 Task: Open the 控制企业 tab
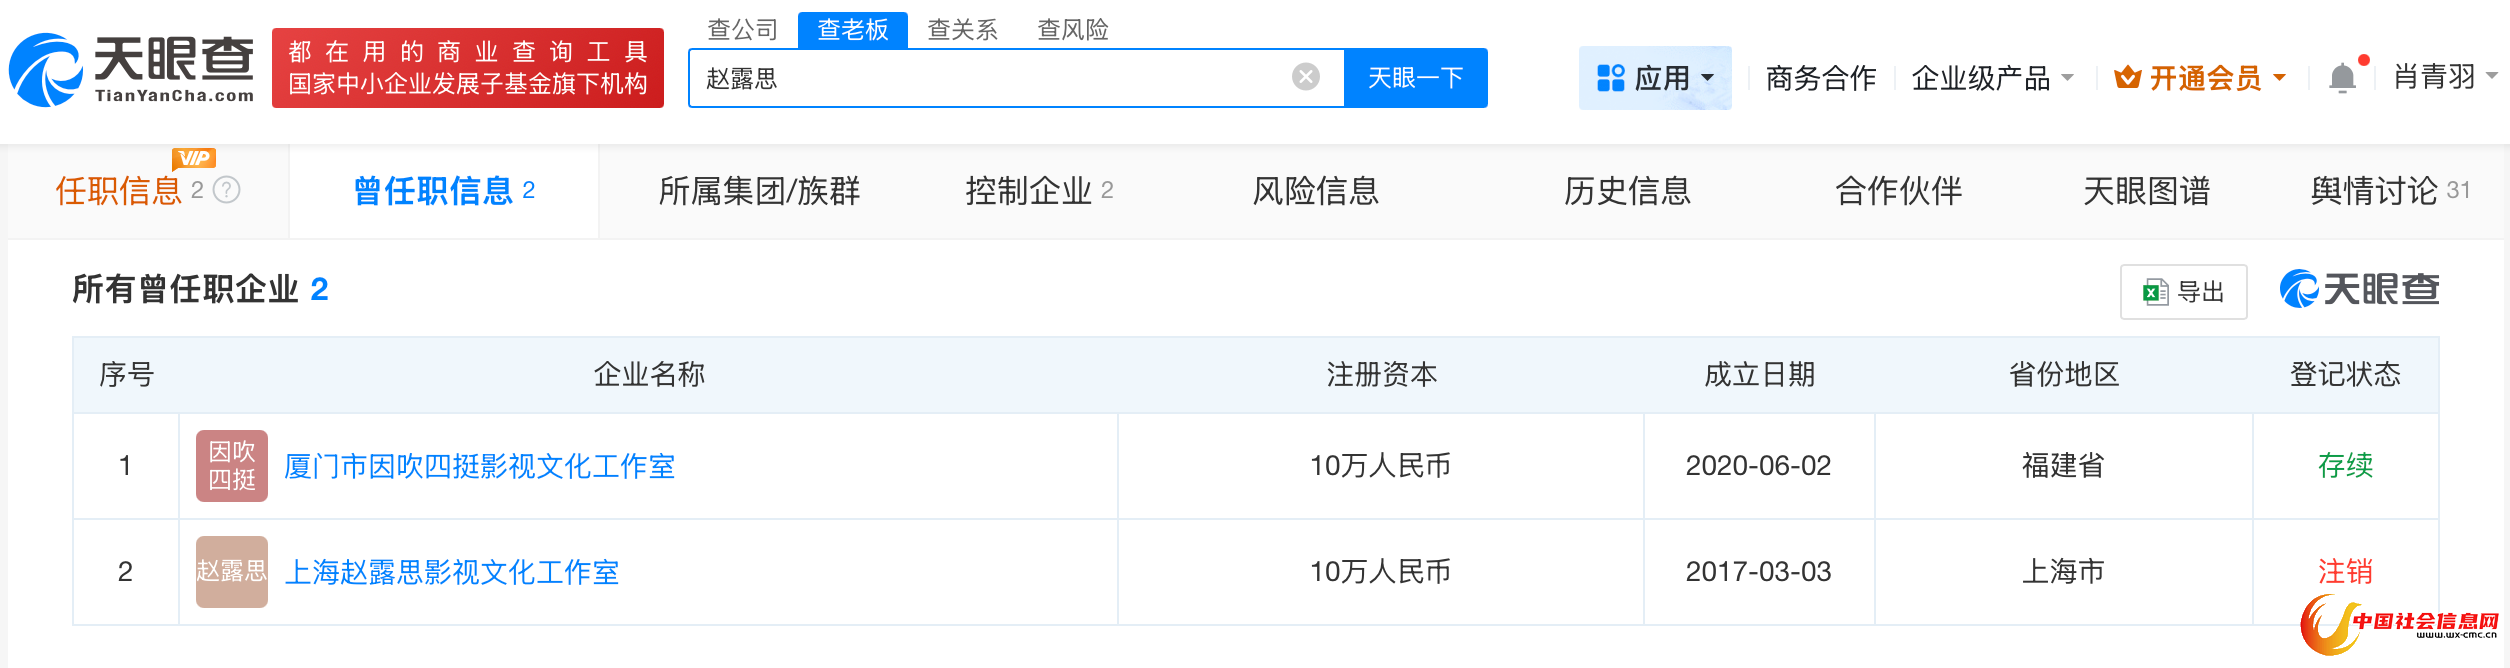pos(1038,191)
